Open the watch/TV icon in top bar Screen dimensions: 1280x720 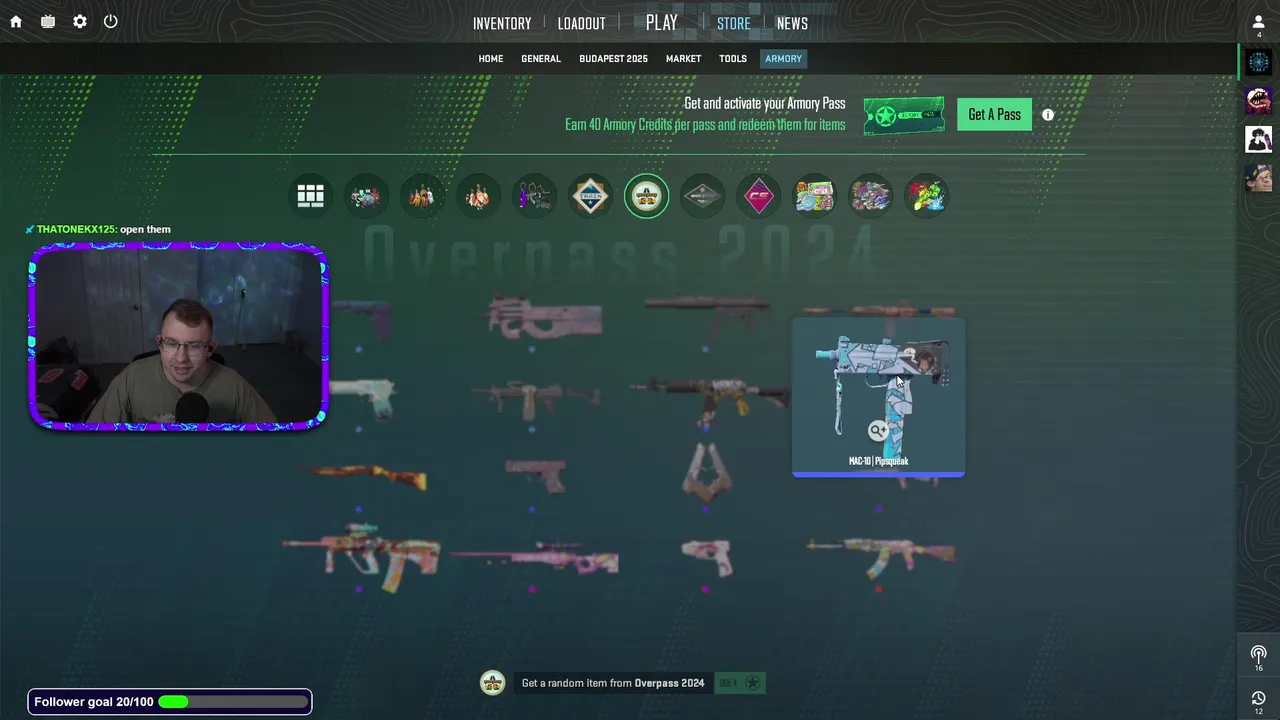point(48,22)
